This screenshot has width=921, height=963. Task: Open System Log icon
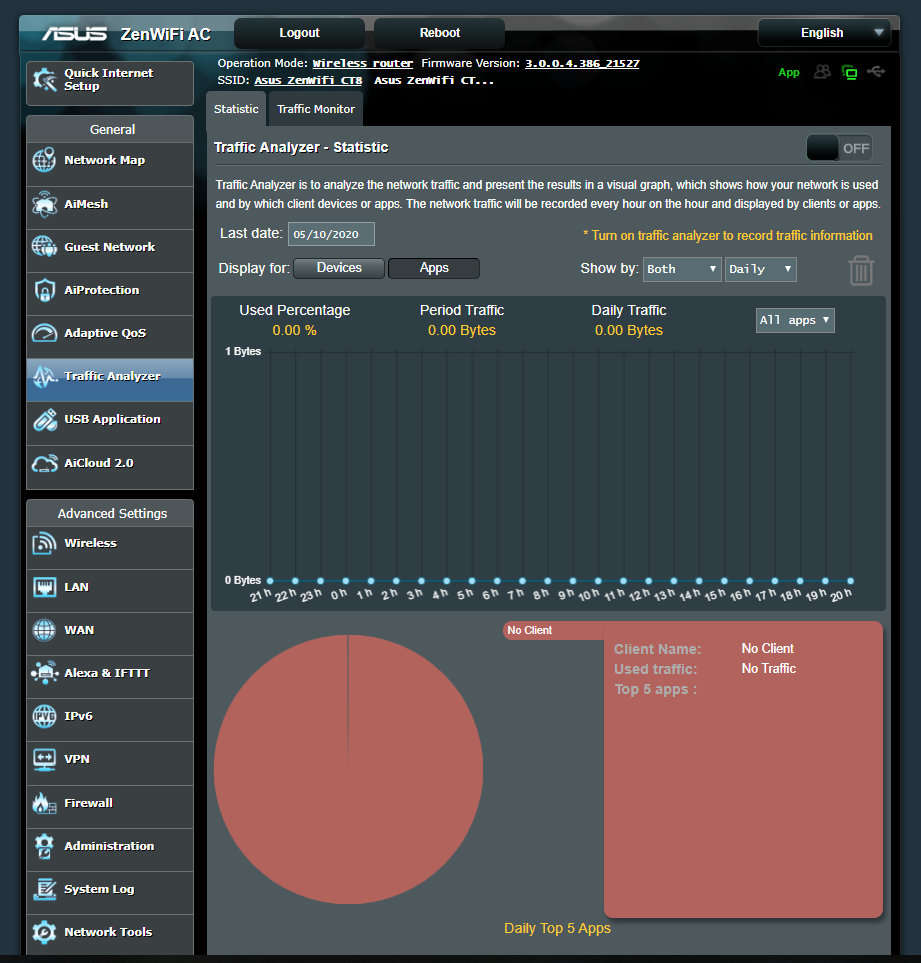[44, 889]
